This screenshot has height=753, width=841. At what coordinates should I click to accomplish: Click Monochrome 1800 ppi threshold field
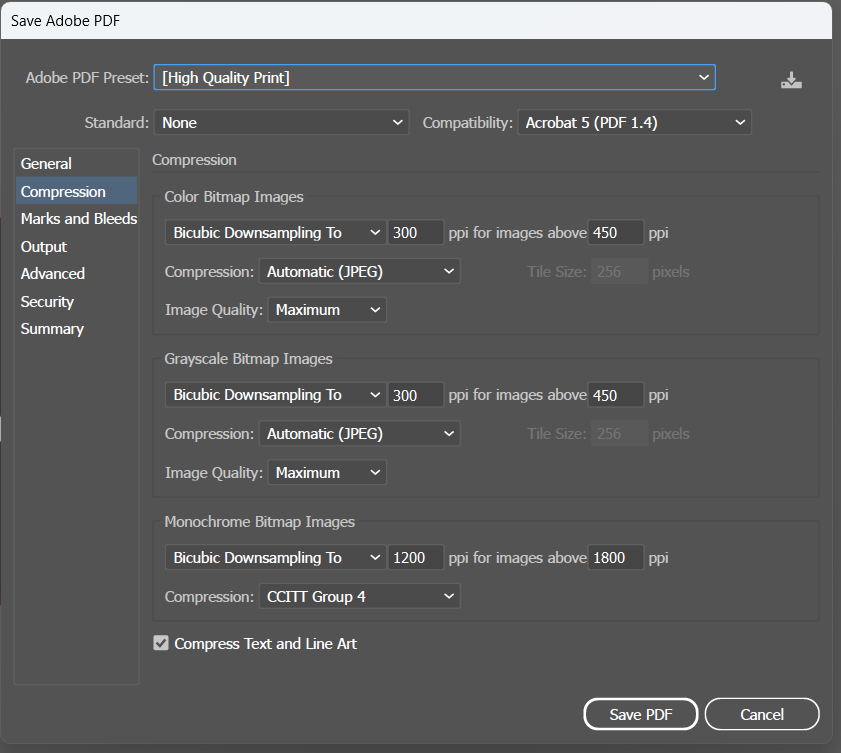click(x=615, y=557)
